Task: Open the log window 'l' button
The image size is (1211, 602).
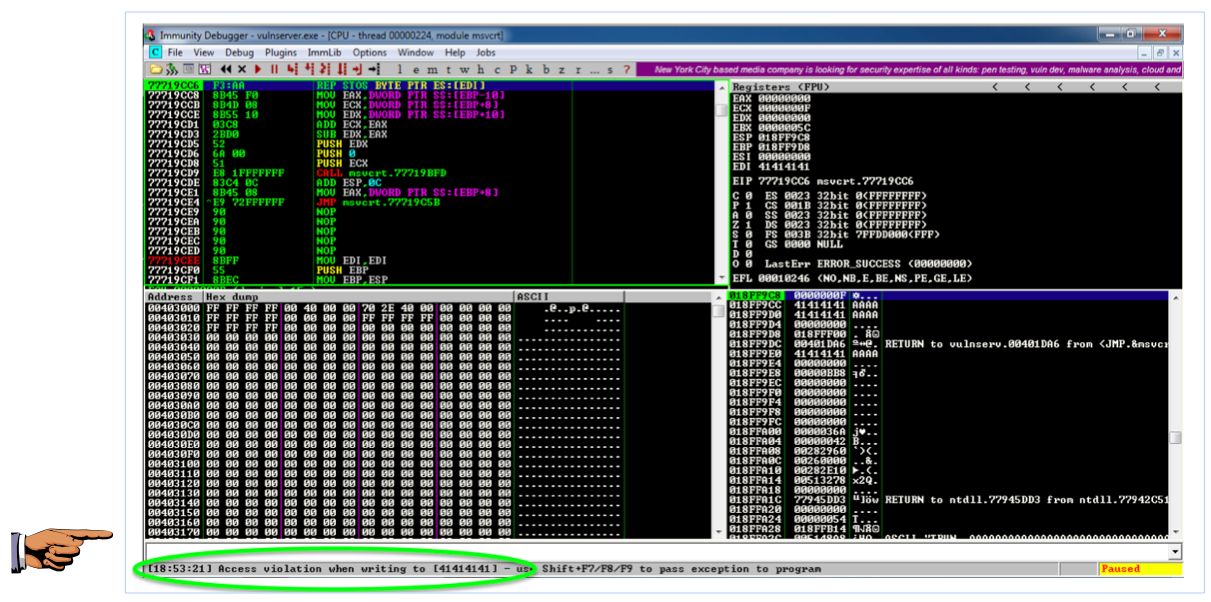Action: coord(400,69)
